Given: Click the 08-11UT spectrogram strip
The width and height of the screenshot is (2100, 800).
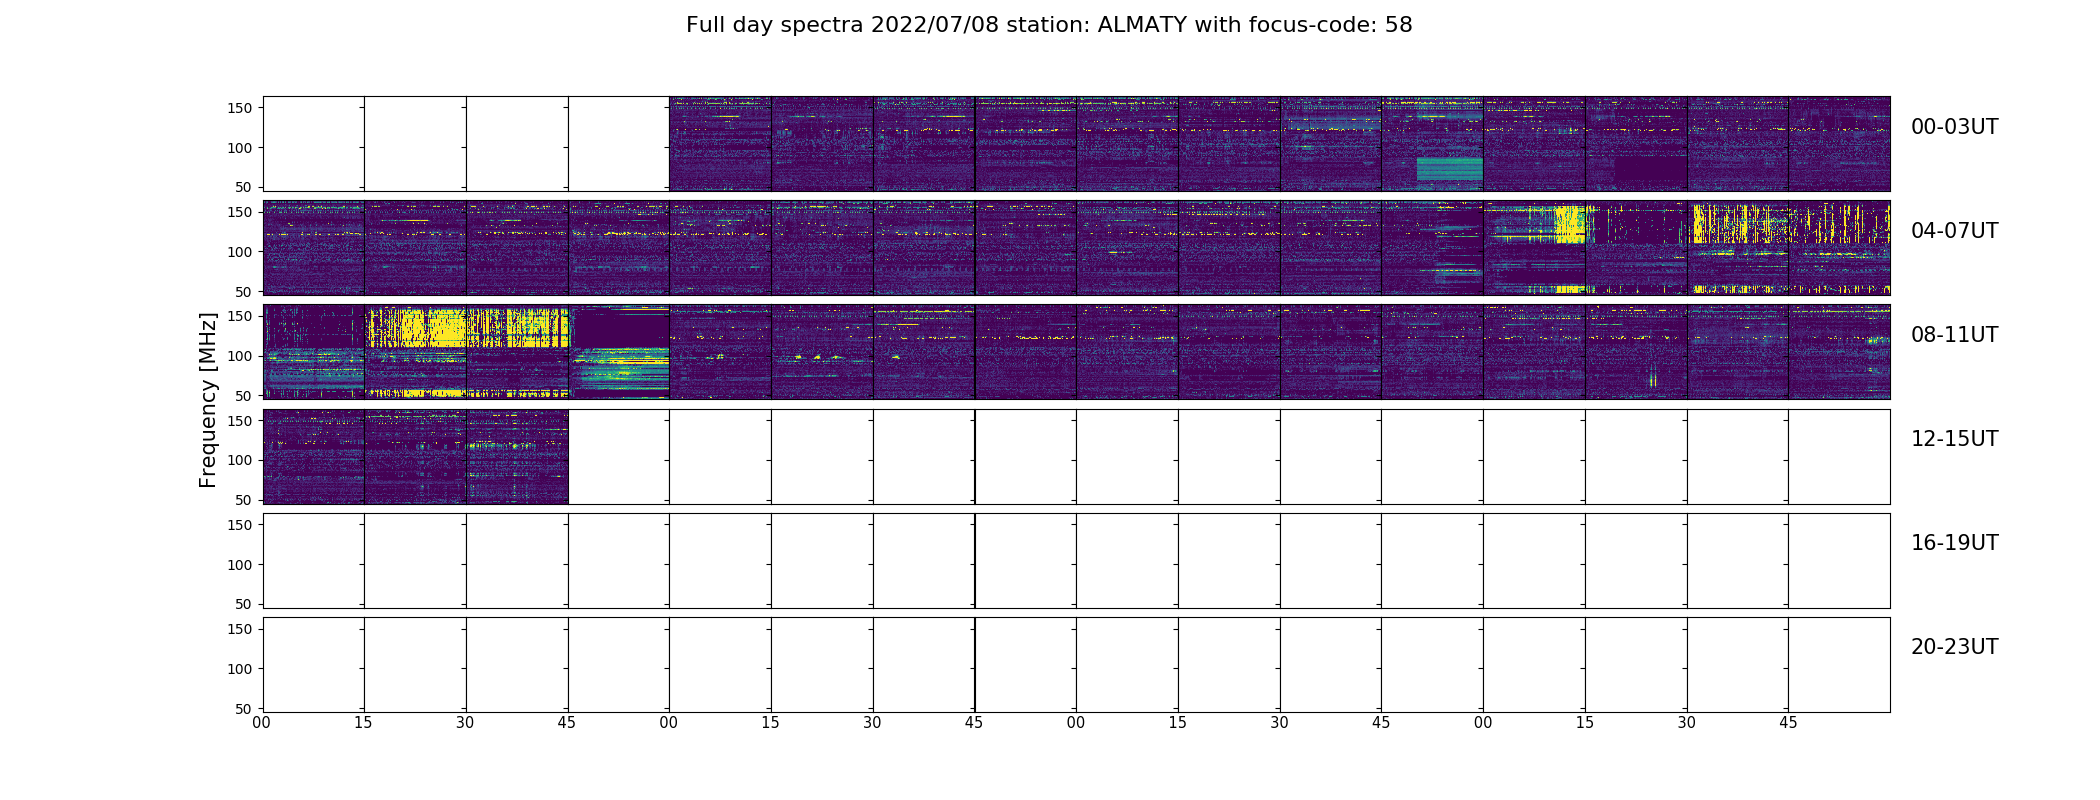Looking at the screenshot, I should click(x=1076, y=352).
